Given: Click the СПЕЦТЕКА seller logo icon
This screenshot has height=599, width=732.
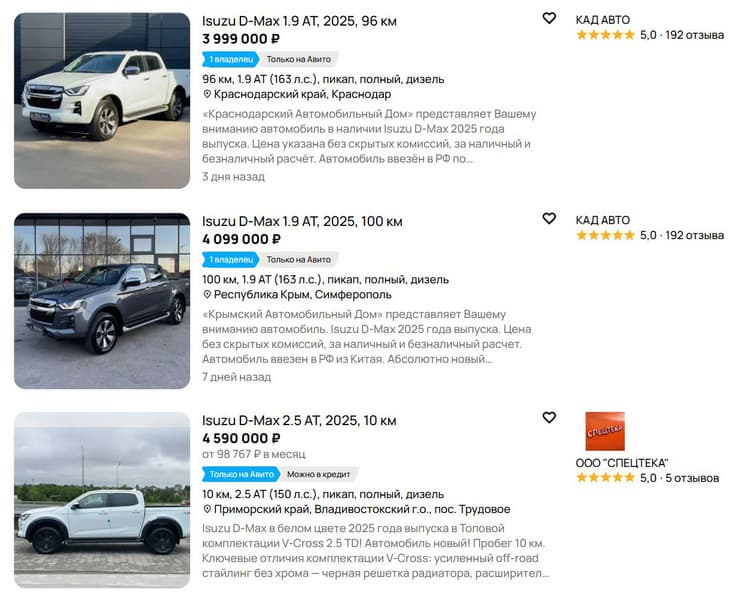Looking at the screenshot, I should coord(605,431).
